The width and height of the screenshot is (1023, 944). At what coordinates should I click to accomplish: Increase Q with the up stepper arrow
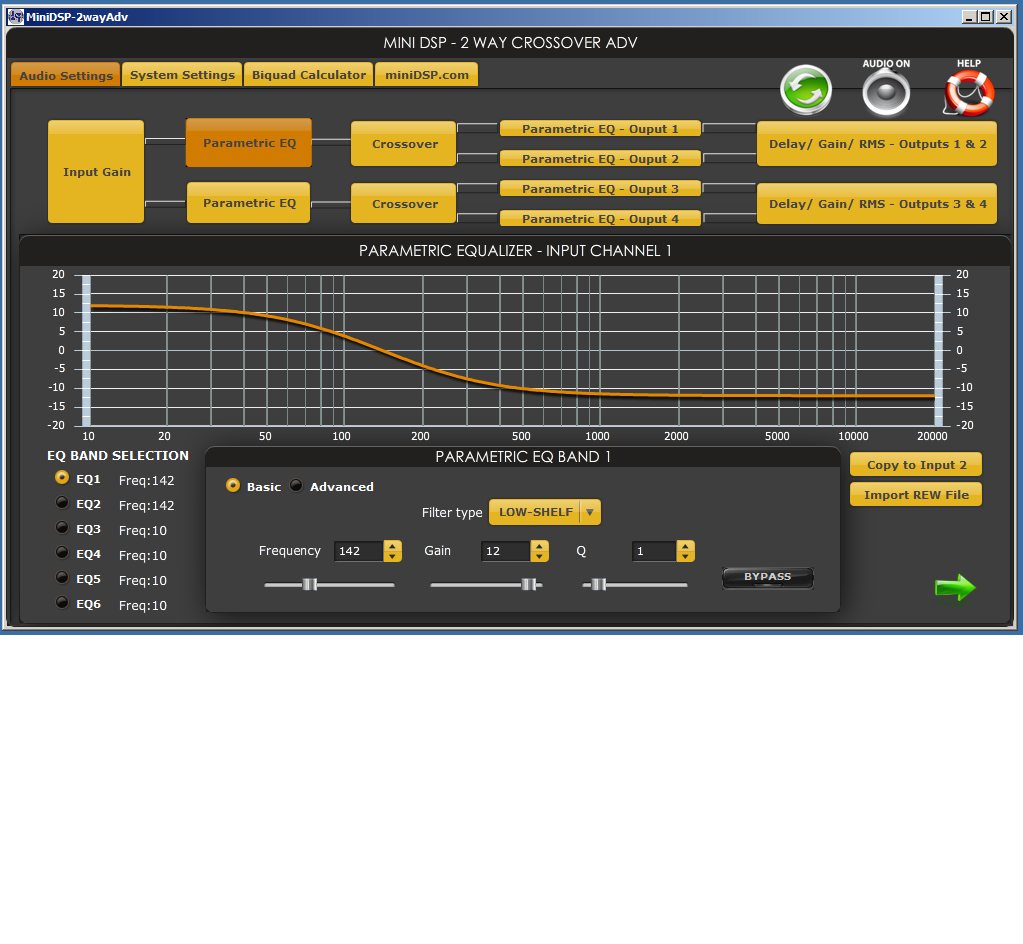[x=685, y=546]
